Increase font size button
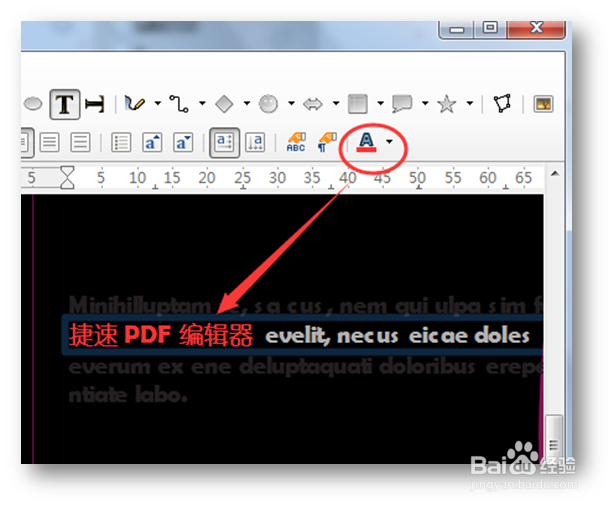Viewport: 614px width, 506px height. tap(152, 142)
